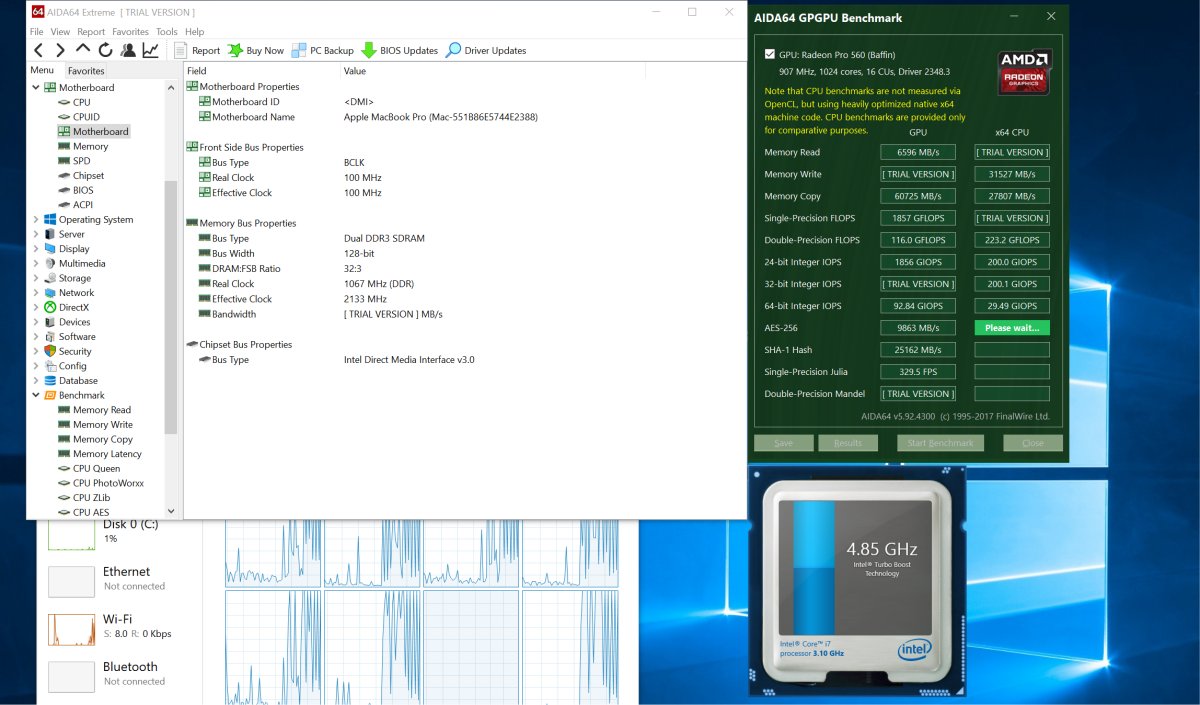
Task: Click the Field column header
Action: pos(262,71)
